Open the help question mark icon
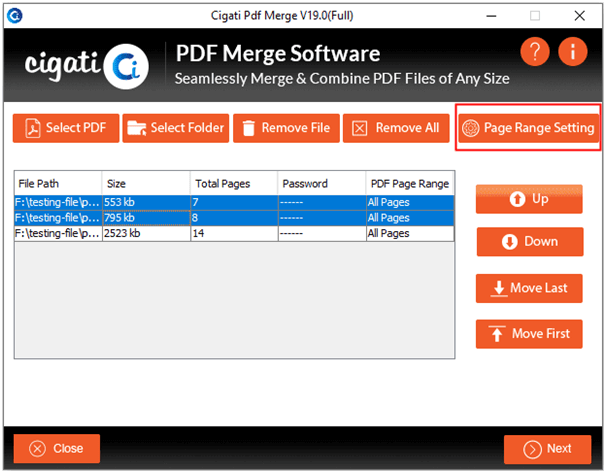Viewport: 606px width, 473px height. (x=535, y=51)
